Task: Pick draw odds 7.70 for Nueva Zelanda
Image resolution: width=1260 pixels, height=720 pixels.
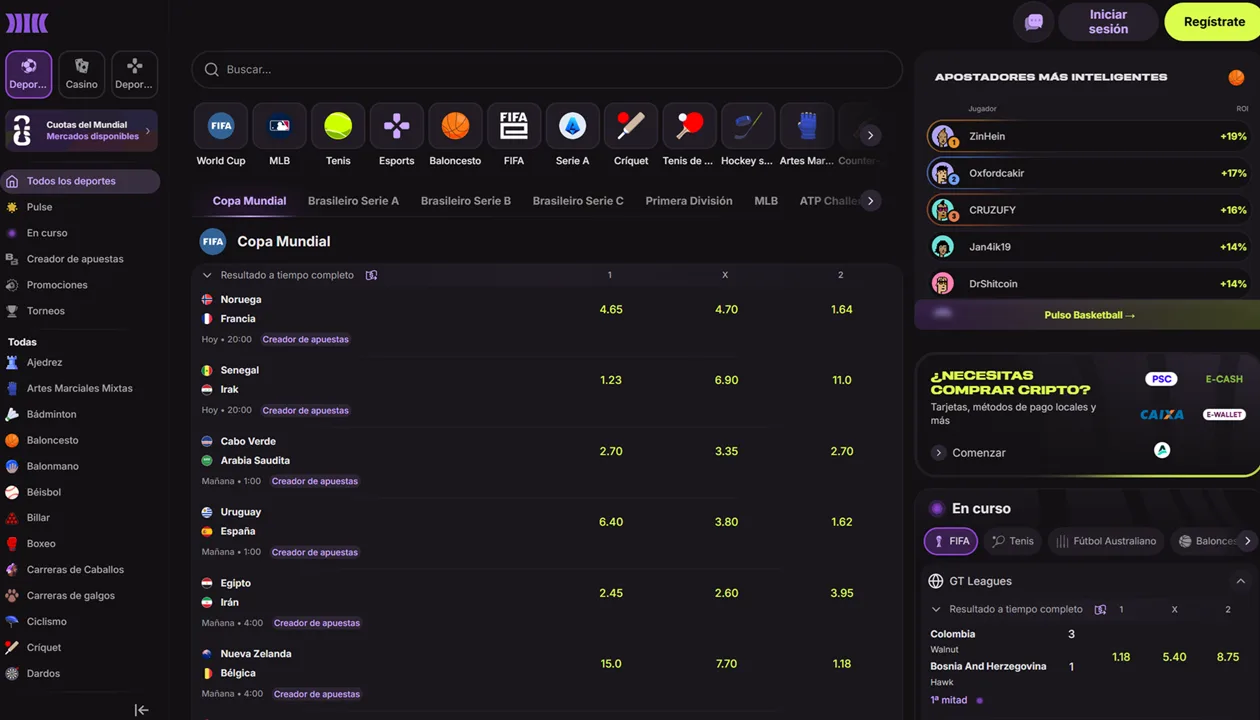Action: pyautogui.click(x=727, y=664)
